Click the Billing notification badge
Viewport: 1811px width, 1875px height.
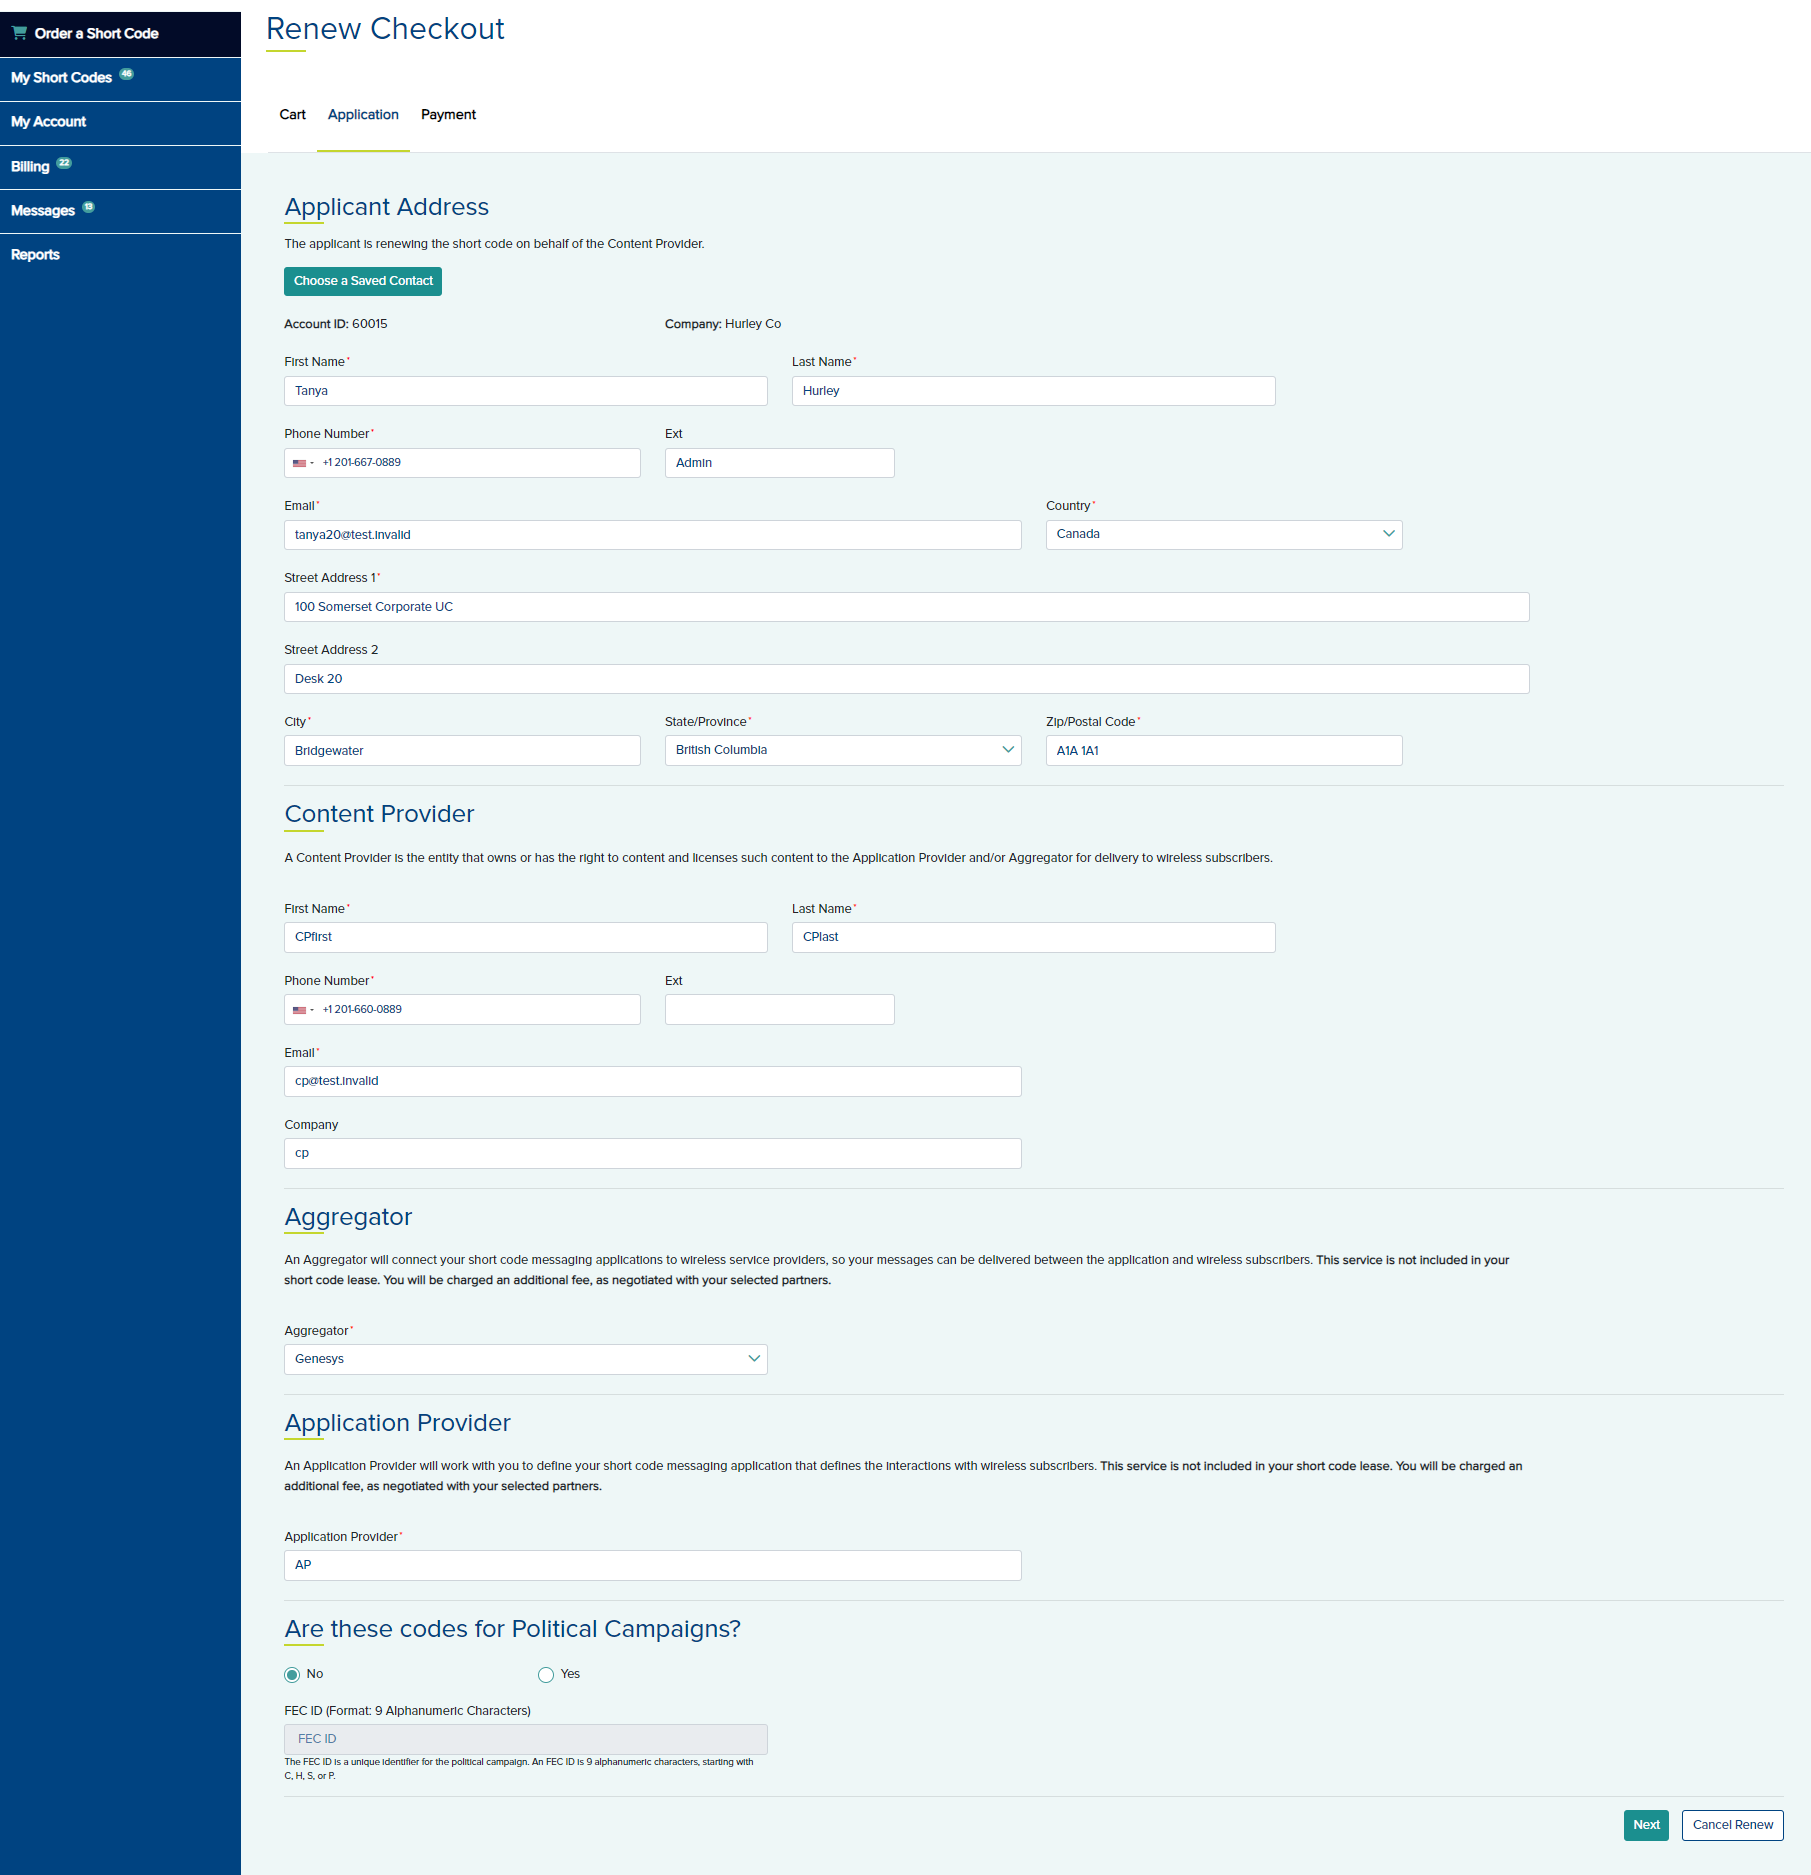point(64,163)
